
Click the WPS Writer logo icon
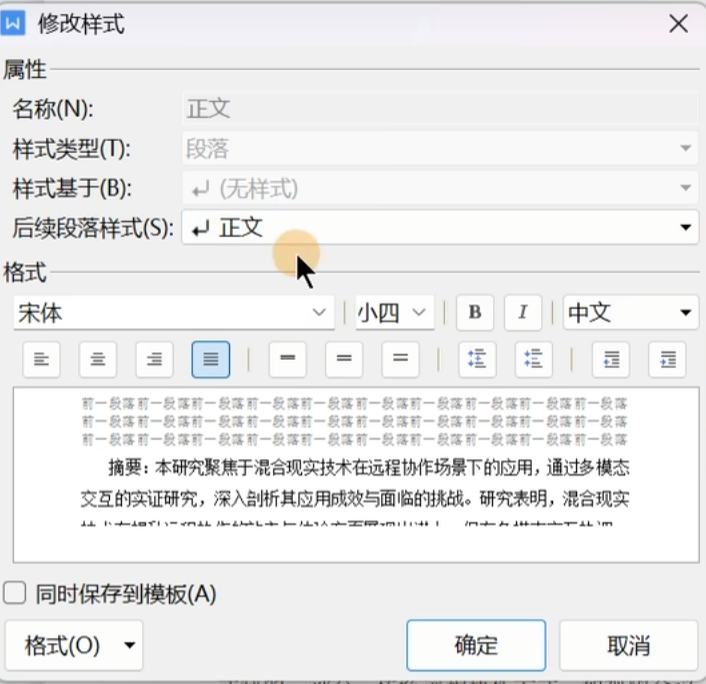point(13,23)
